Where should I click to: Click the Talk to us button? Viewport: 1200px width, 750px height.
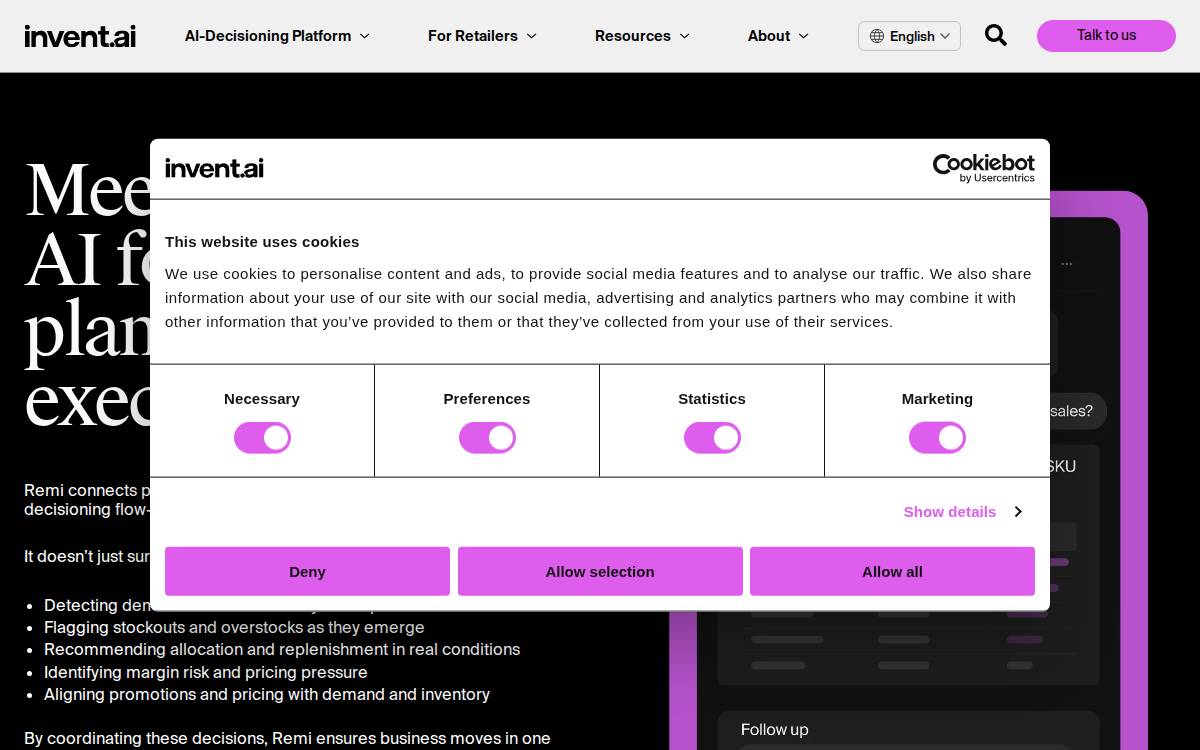coord(1106,36)
